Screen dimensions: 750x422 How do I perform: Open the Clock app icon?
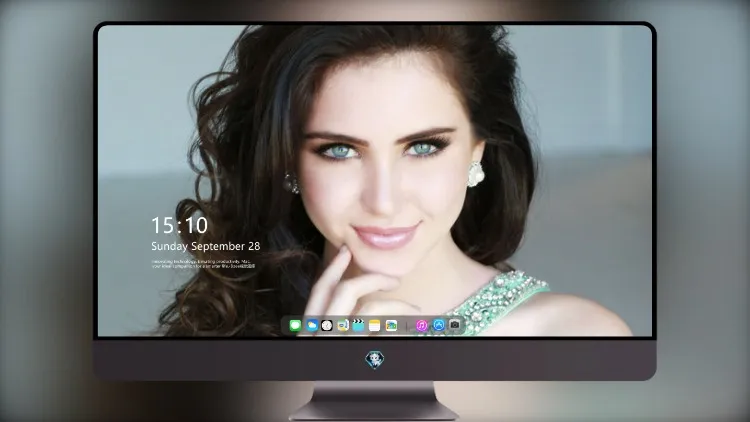pos(327,325)
